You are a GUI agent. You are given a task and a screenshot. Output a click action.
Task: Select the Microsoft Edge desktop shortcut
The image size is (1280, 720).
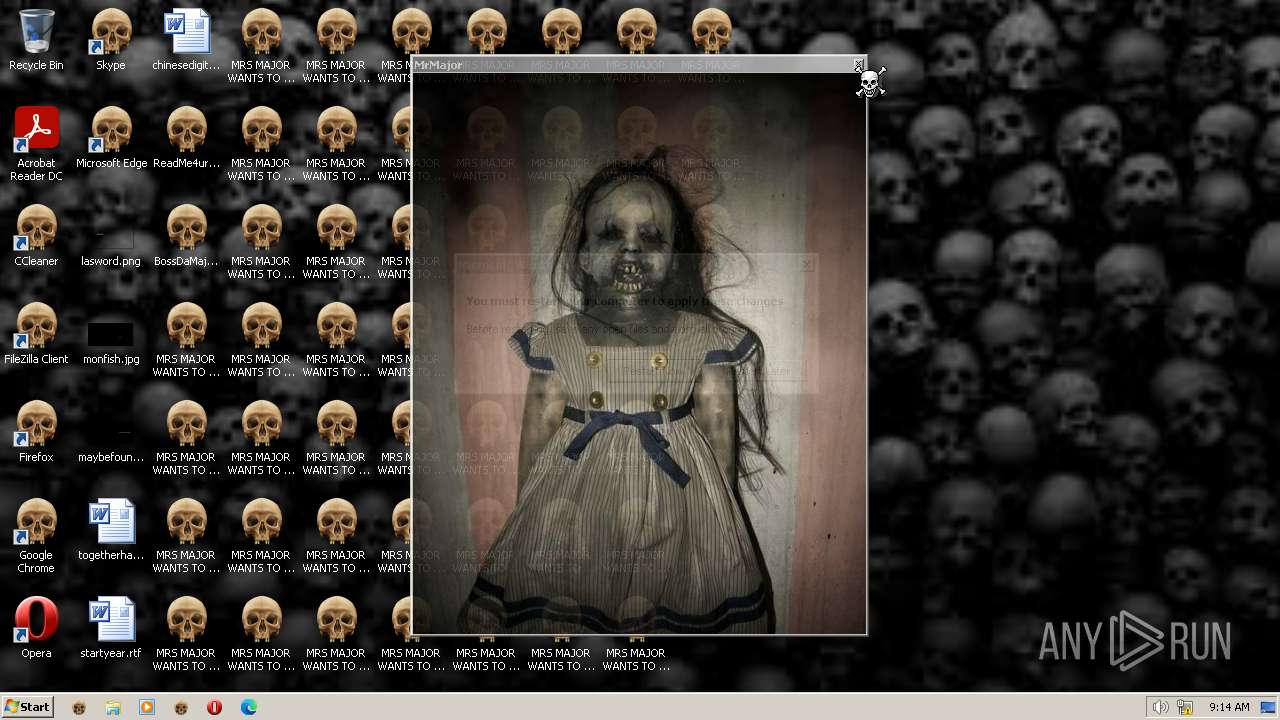point(111,138)
